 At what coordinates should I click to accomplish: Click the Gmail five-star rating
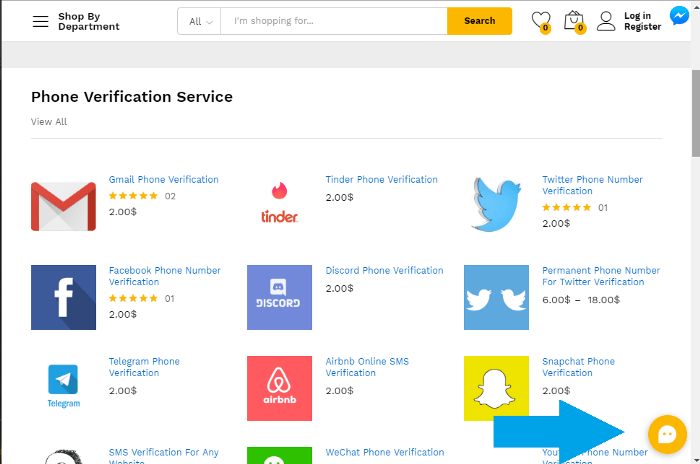click(133, 196)
